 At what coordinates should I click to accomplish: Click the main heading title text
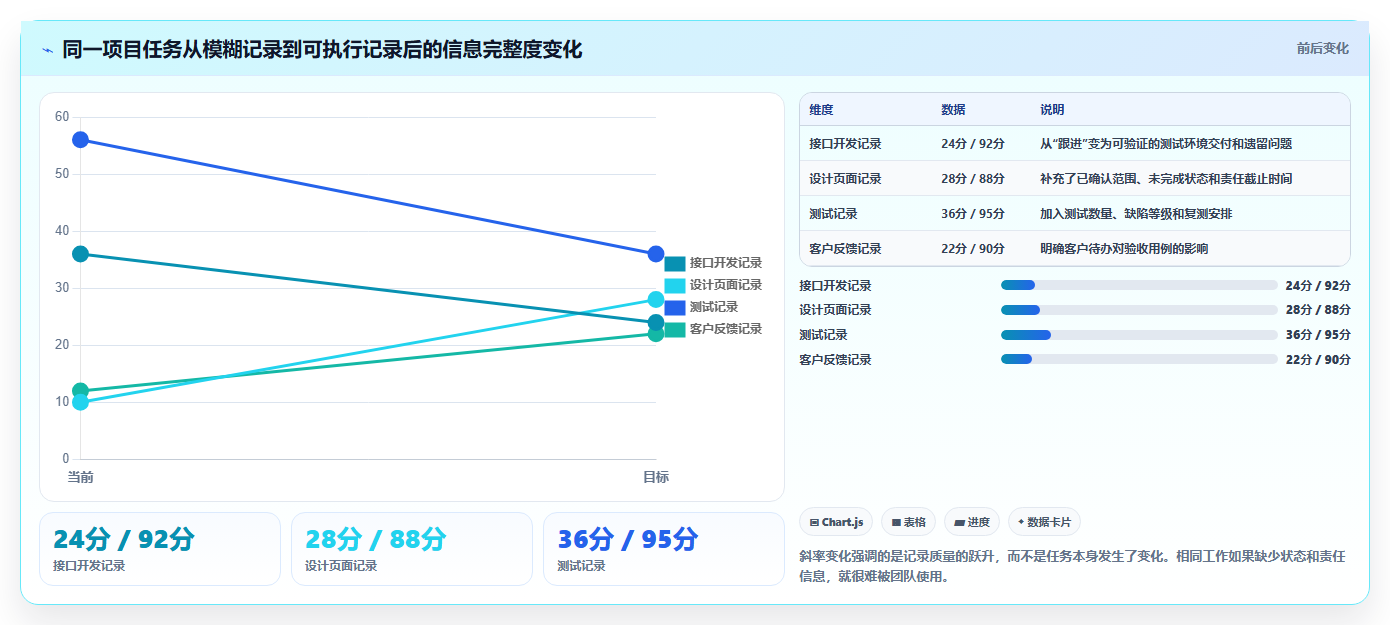point(322,49)
